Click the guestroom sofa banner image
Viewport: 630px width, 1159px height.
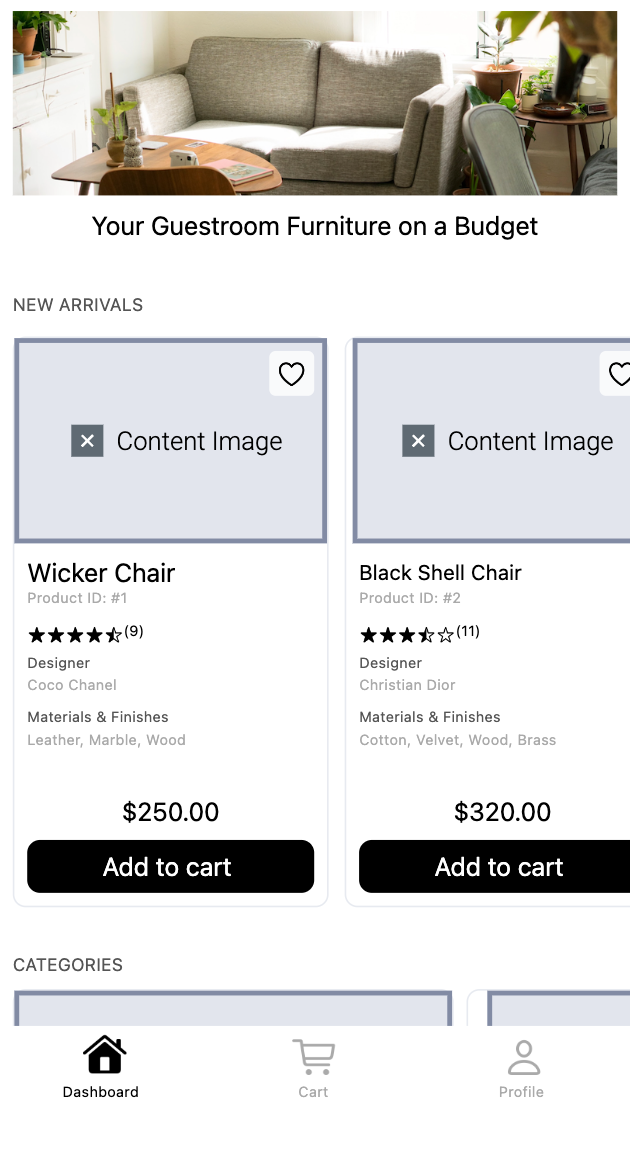[x=315, y=103]
